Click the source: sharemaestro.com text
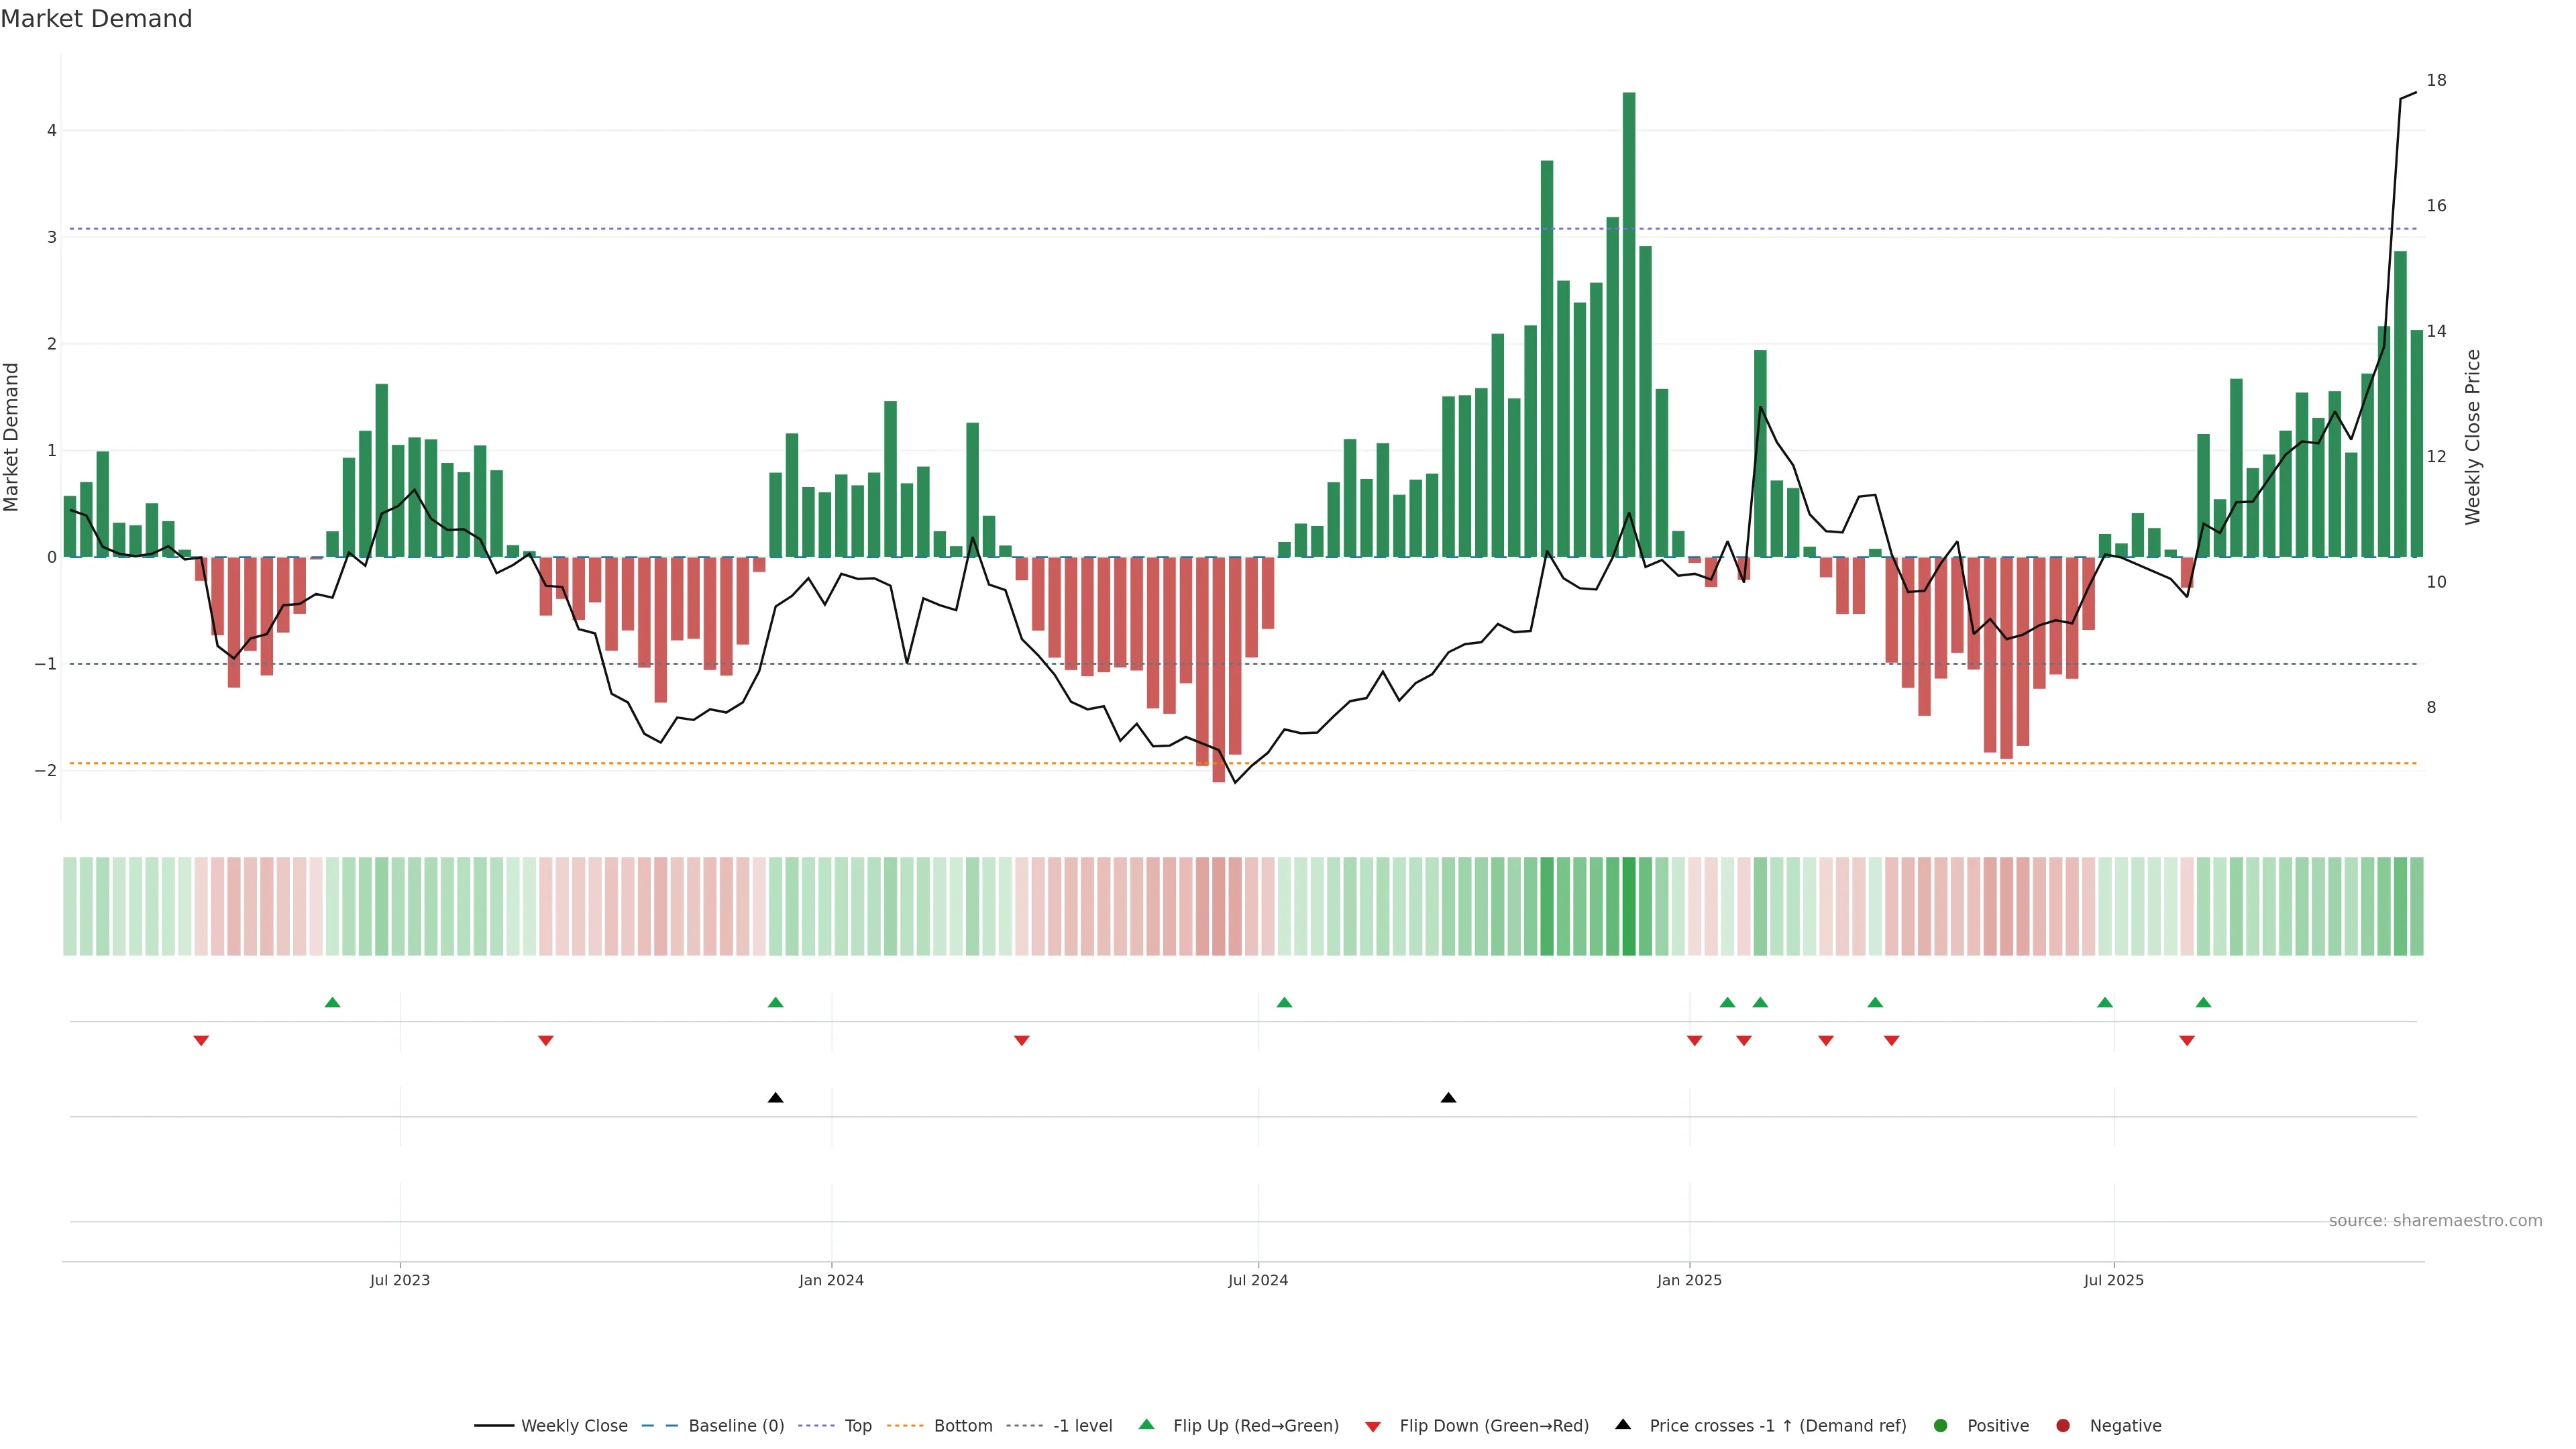This screenshot has height=1449, width=2576. (x=2435, y=1220)
